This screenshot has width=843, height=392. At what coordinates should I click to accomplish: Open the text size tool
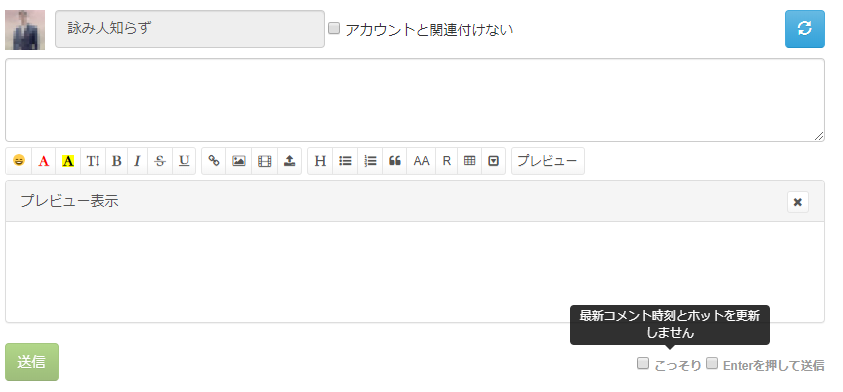tap(93, 161)
